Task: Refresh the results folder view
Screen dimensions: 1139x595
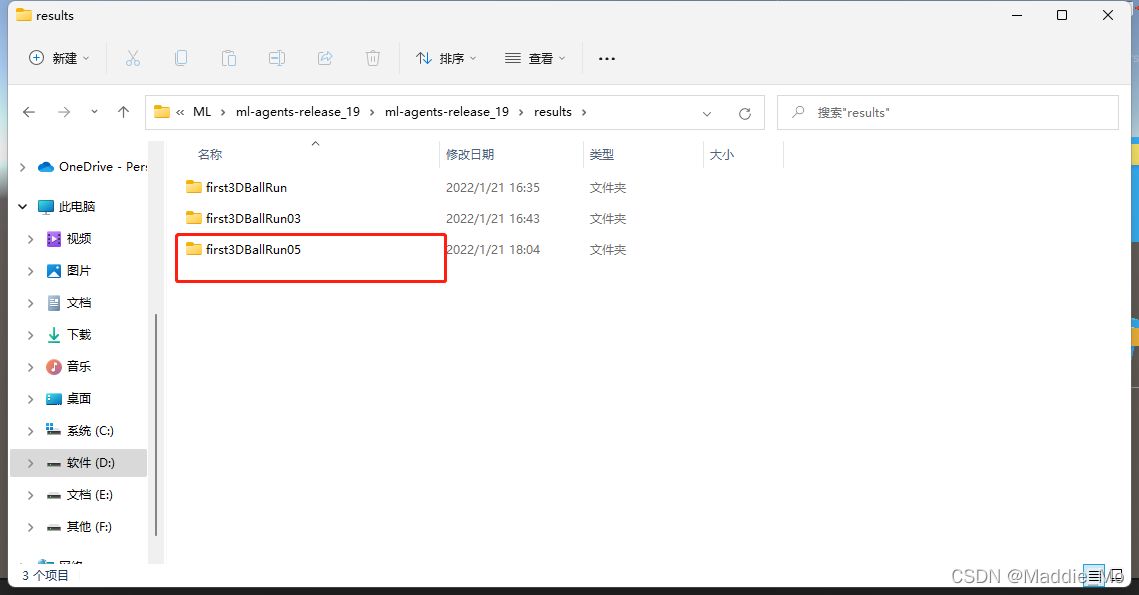Action: click(x=745, y=113)
